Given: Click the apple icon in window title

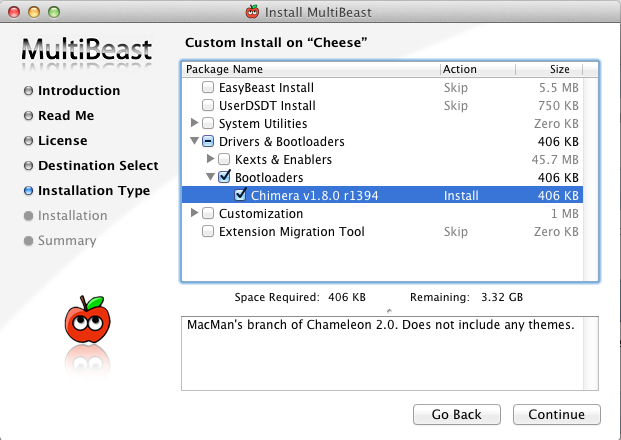Looking at the screenshot, I should coord(252,12).
